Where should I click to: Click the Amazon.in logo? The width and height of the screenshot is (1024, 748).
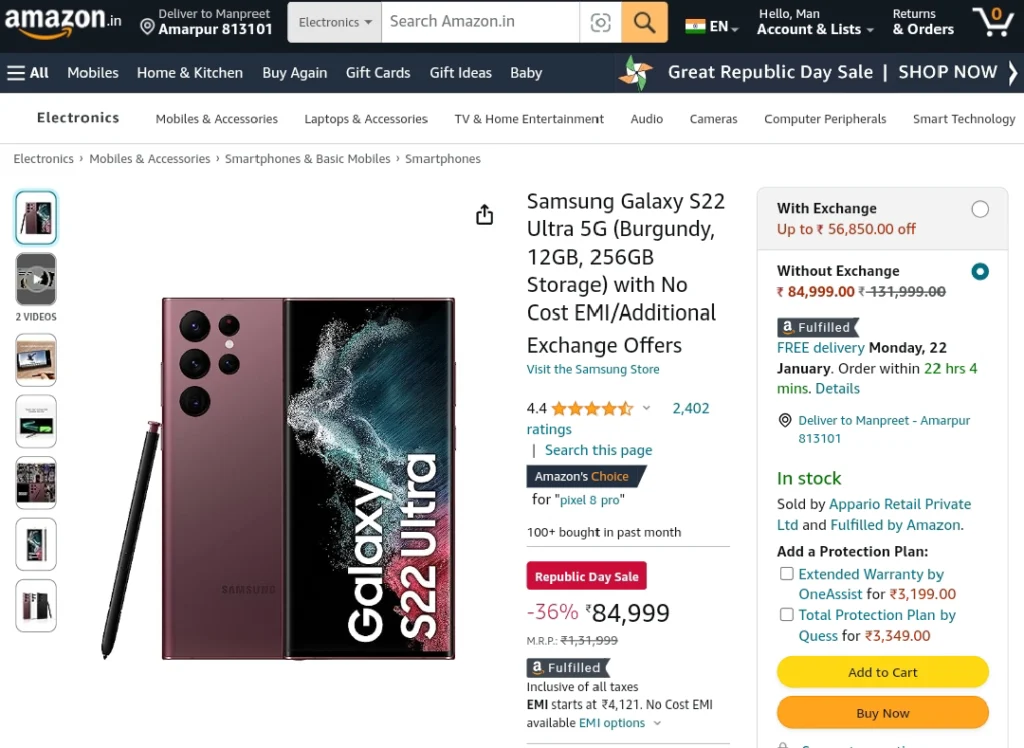(x=63, y=22)
